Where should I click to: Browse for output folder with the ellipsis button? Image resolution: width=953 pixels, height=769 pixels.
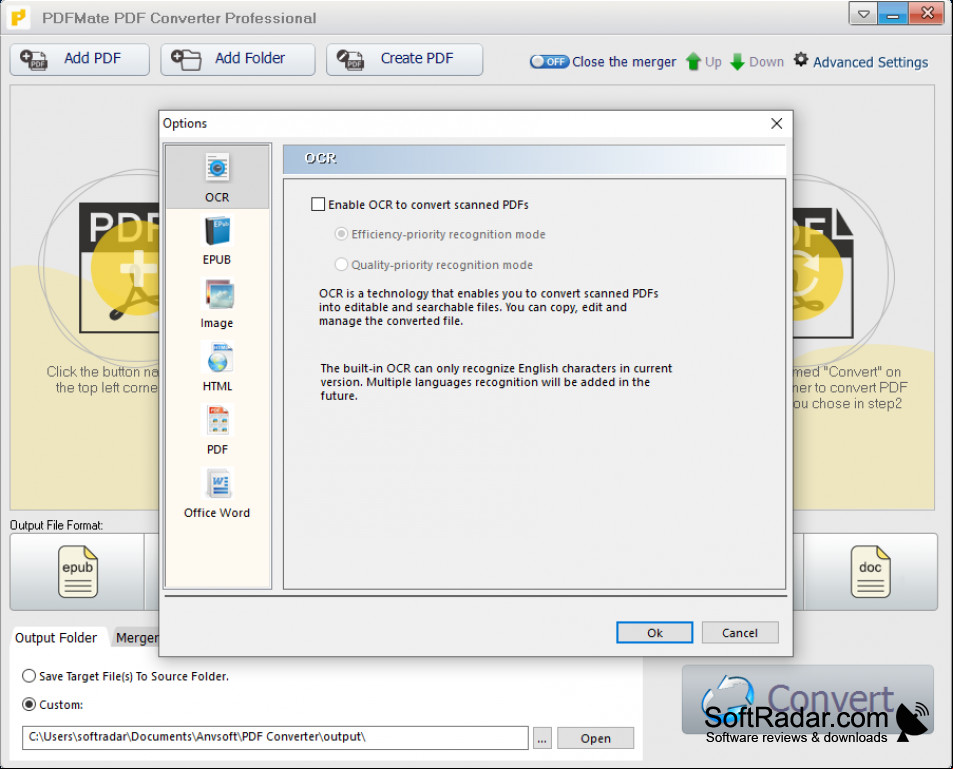[x=542, y=738]
